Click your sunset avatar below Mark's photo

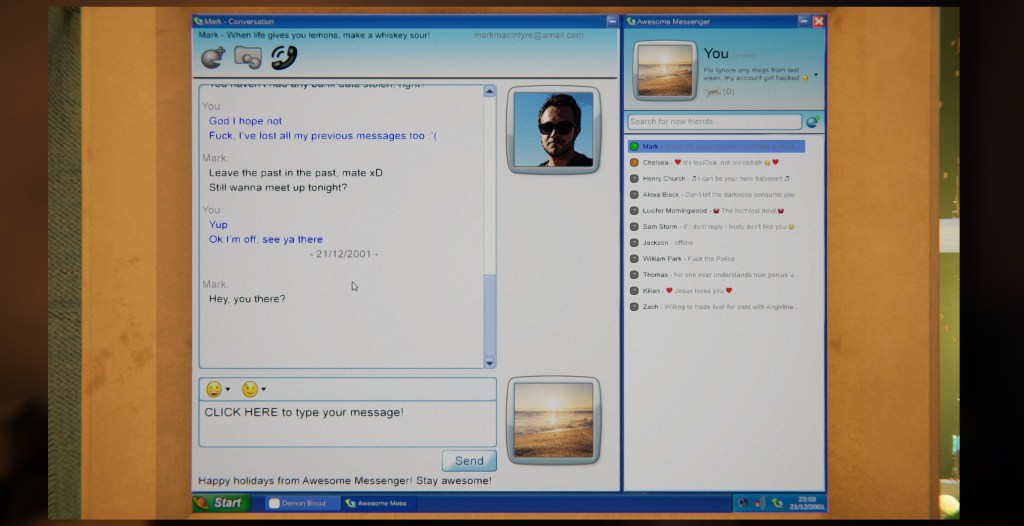click(x=553, y=420)
